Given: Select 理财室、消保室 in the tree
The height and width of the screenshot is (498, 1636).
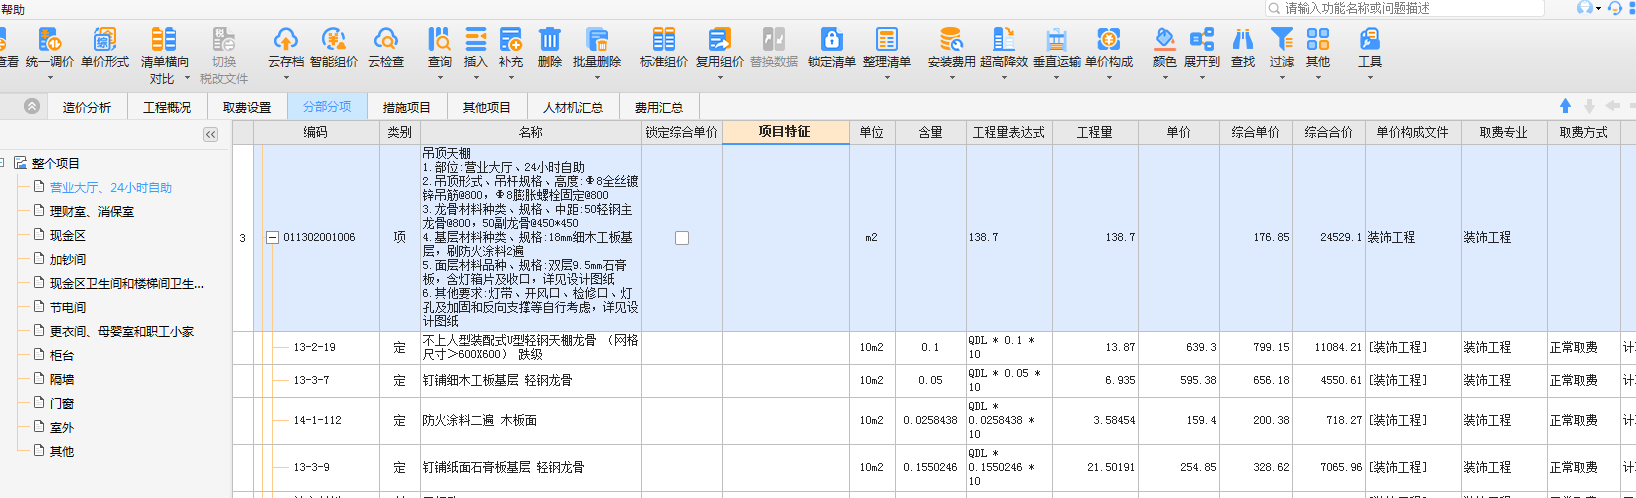Looking at the screenshot, I should click(92, 211).
